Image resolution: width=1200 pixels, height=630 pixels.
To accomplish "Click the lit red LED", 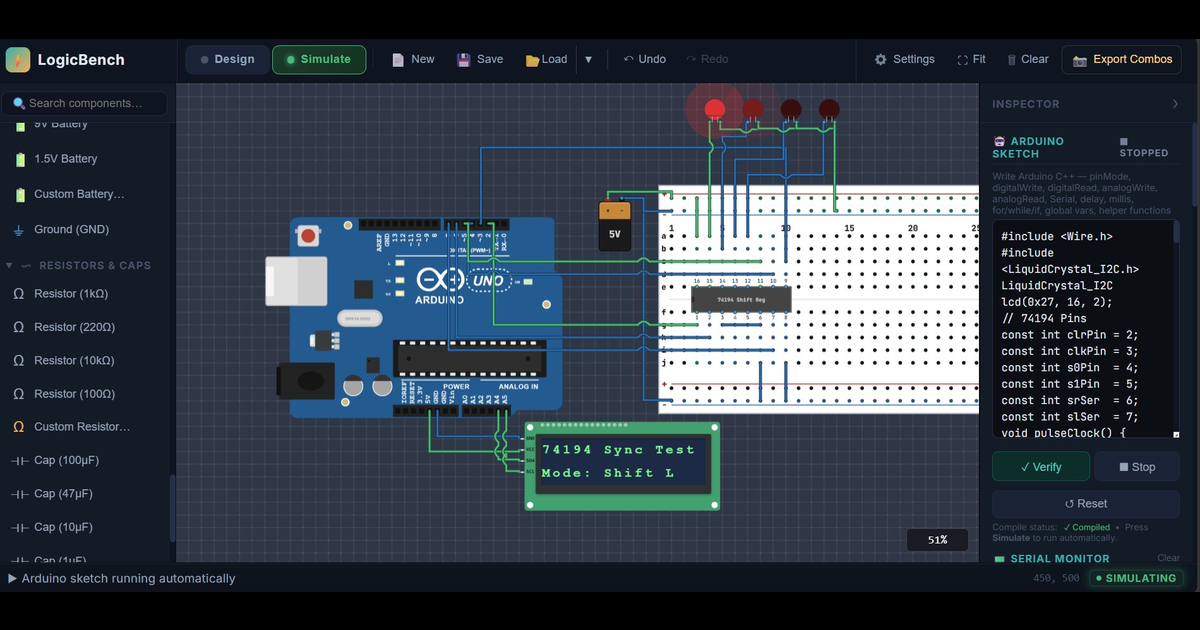I will [714, 109].
